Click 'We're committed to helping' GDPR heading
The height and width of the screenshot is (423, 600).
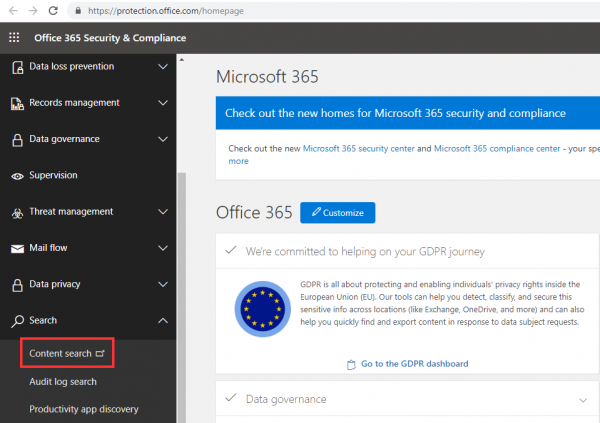pos(365,252)
